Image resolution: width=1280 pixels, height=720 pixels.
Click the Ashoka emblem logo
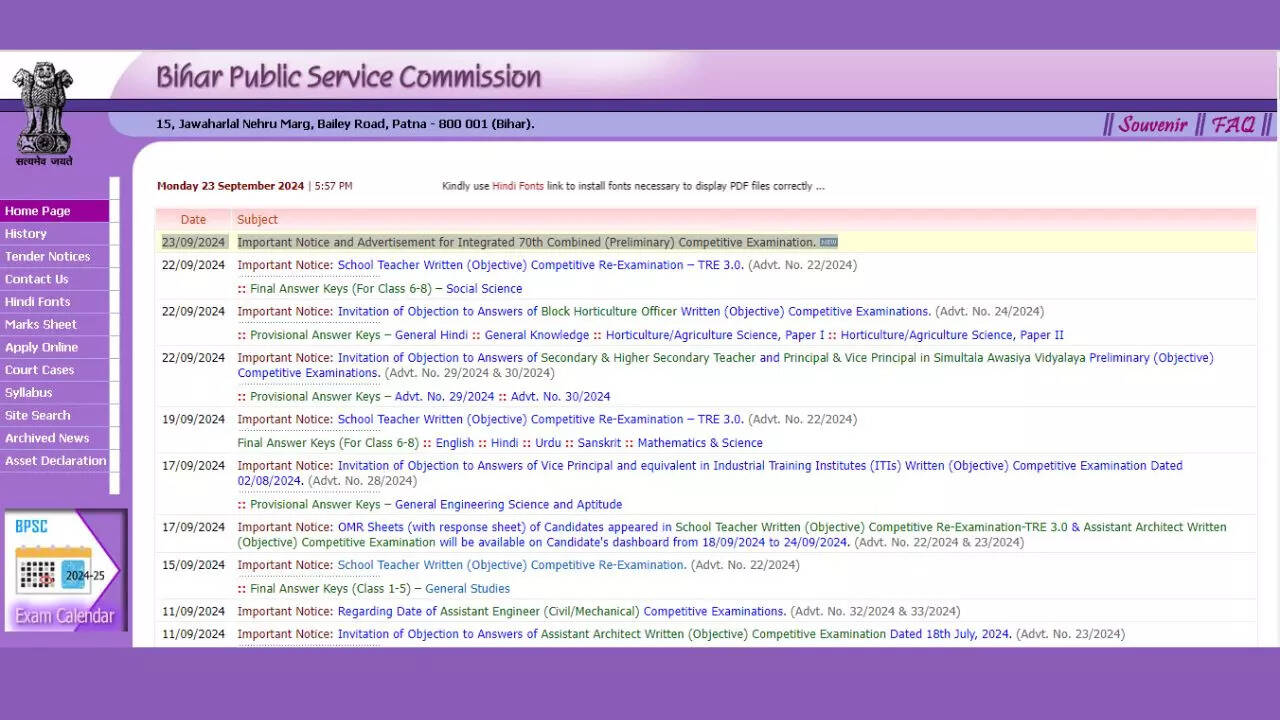tap(43, 112)
